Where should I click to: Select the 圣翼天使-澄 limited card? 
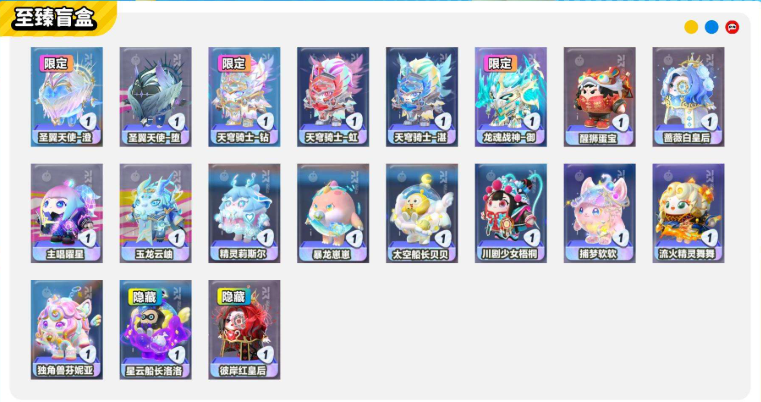pos(66,97)
